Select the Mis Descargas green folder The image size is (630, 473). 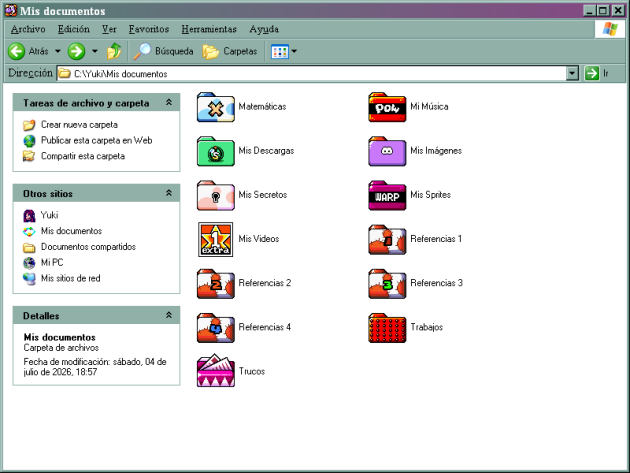point(216,151)
